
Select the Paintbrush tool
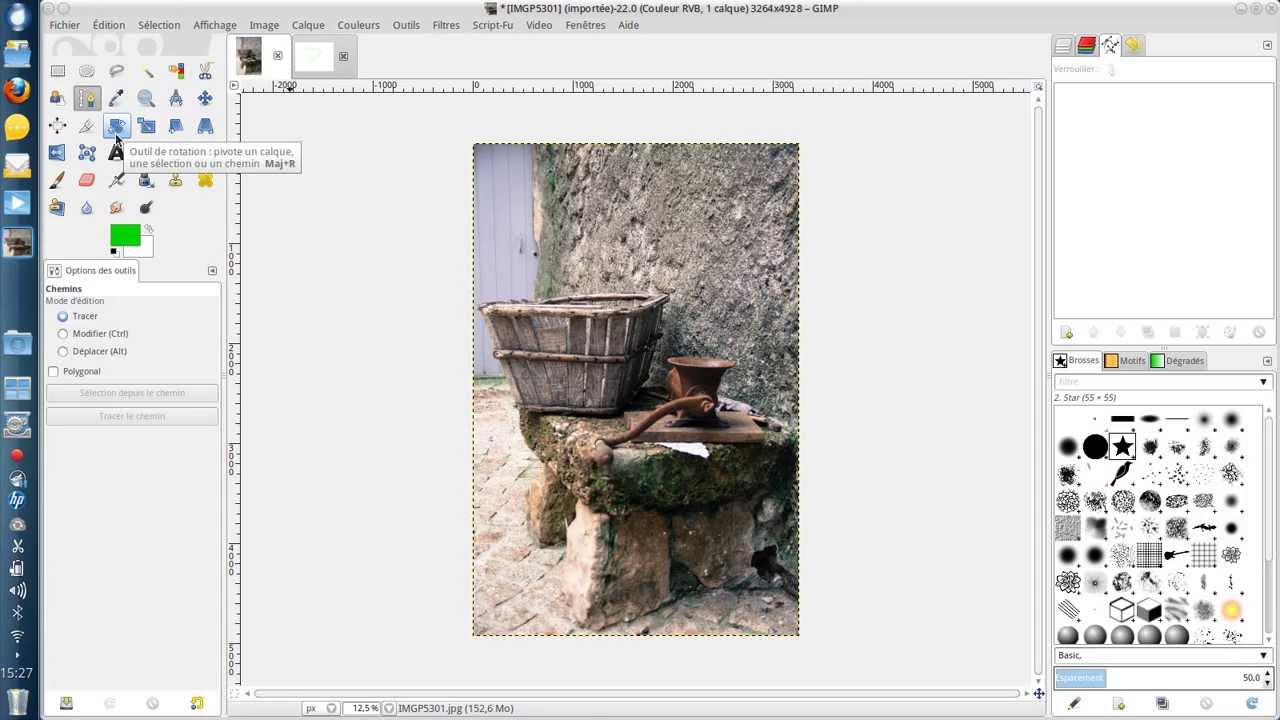point(58,180)
